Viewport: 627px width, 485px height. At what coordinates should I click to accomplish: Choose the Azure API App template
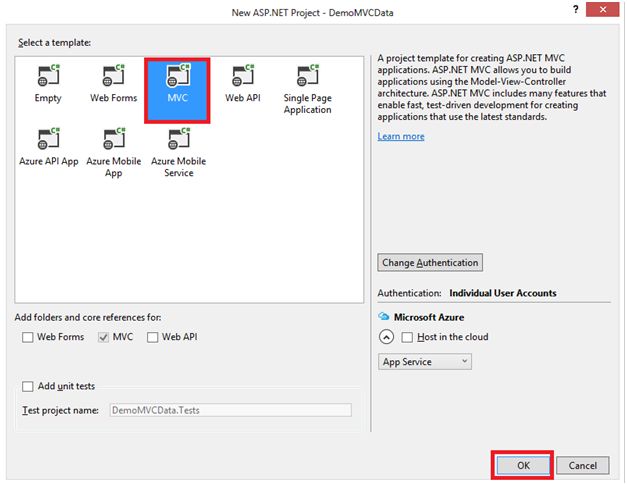pos(49,147)
